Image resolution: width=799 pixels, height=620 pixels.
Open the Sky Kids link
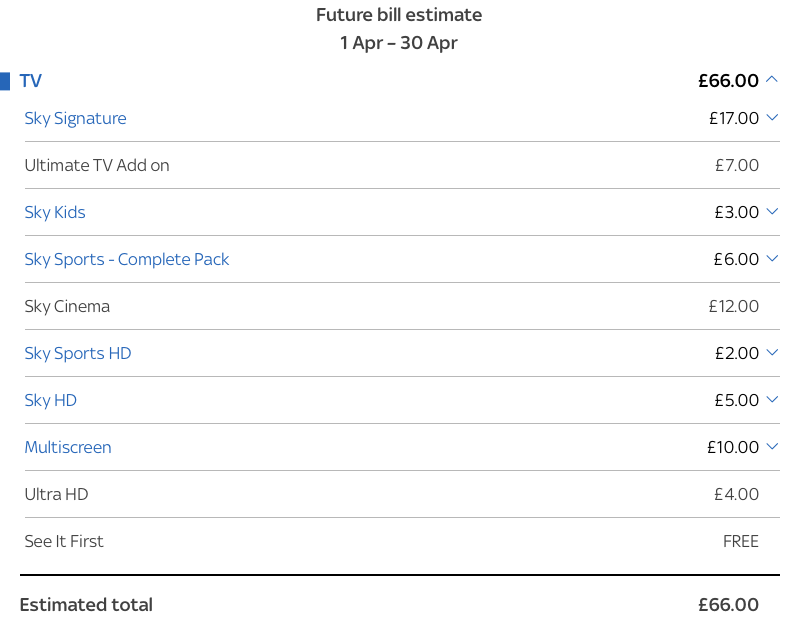tap(55, 212)
